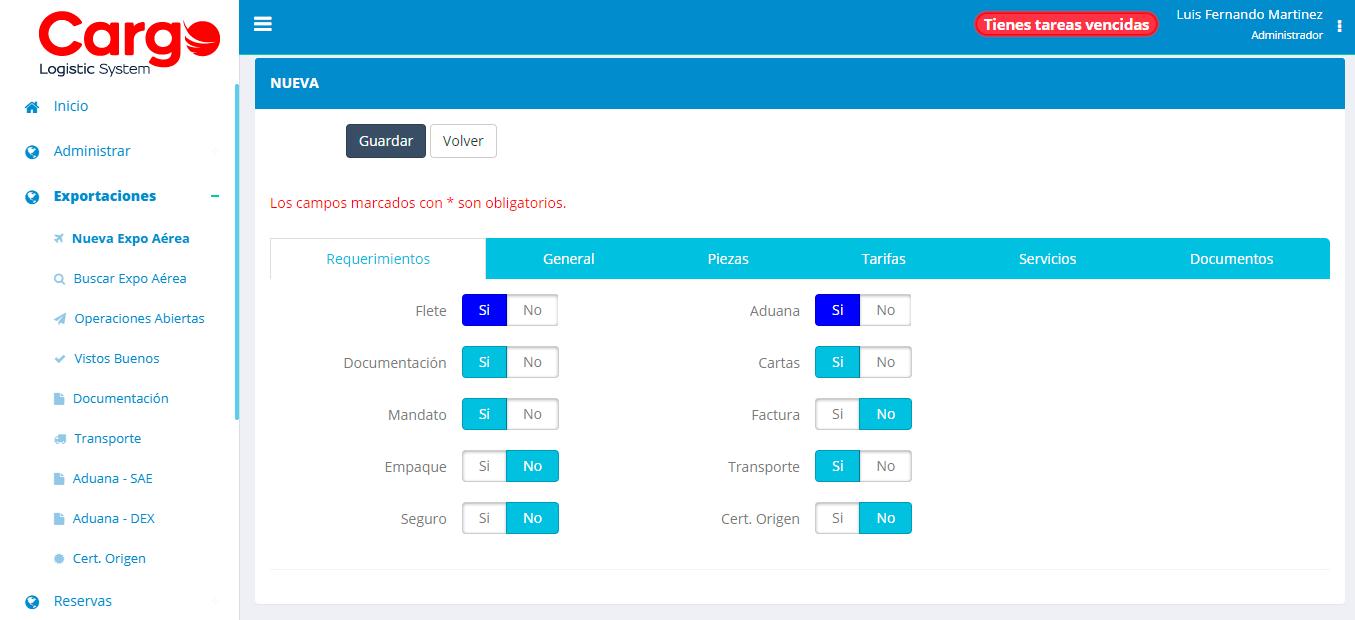Select the Nueva Expo Aérea airplane icon

[x=59, y=238]
